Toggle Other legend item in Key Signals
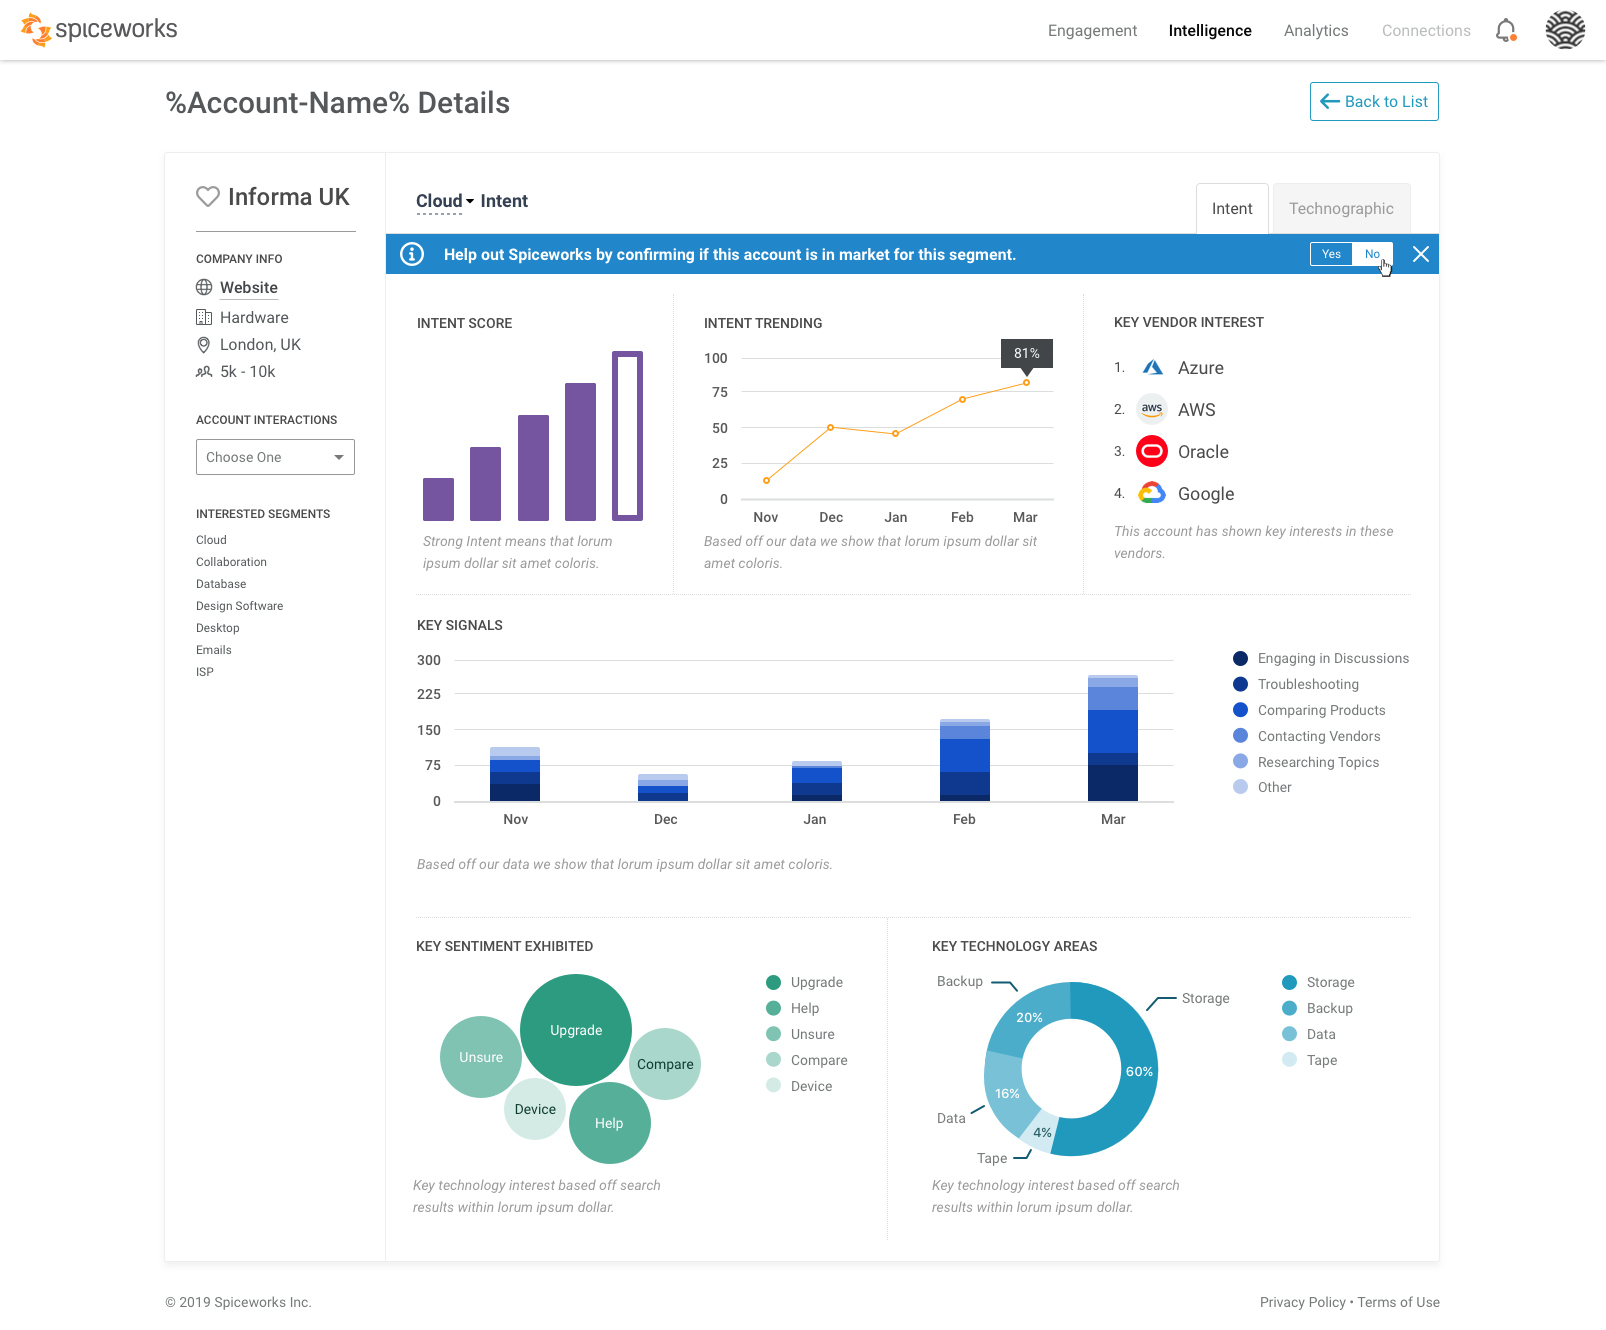Screen dimensions: 1606x1330 [1262, 787]
